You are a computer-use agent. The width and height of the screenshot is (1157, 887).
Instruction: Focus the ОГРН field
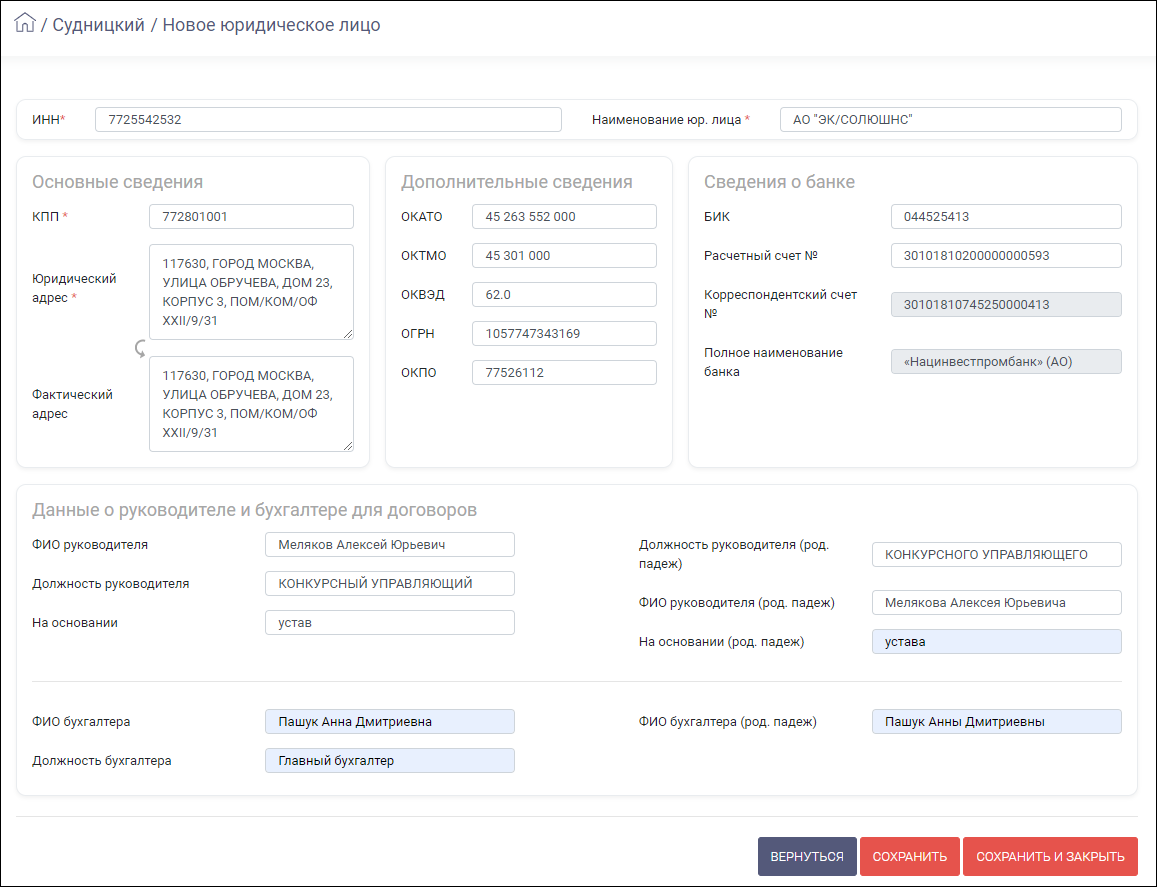pos(564,334)
